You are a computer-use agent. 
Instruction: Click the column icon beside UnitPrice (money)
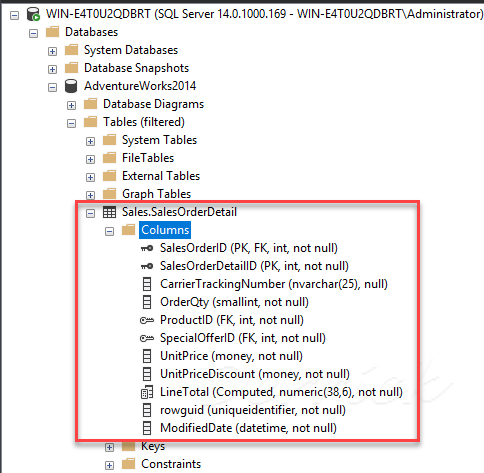[147, 356]
